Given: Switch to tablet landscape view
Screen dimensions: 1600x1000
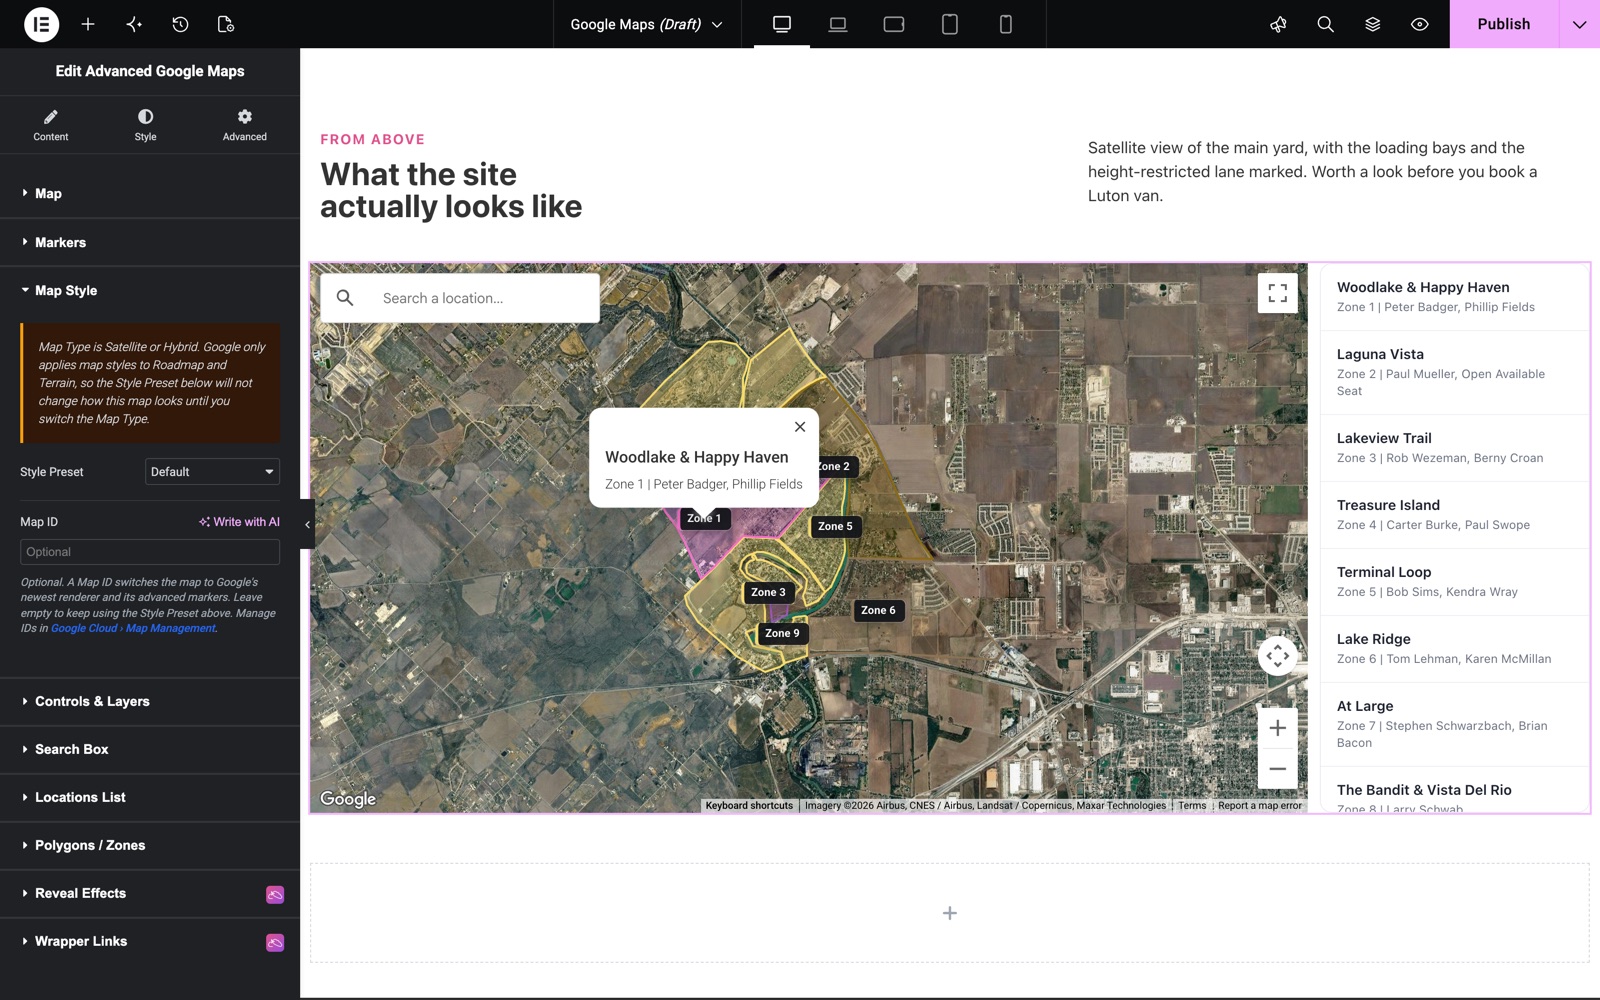Looking at the screenshot, I should pyautogui.click(x=894, y=24).
